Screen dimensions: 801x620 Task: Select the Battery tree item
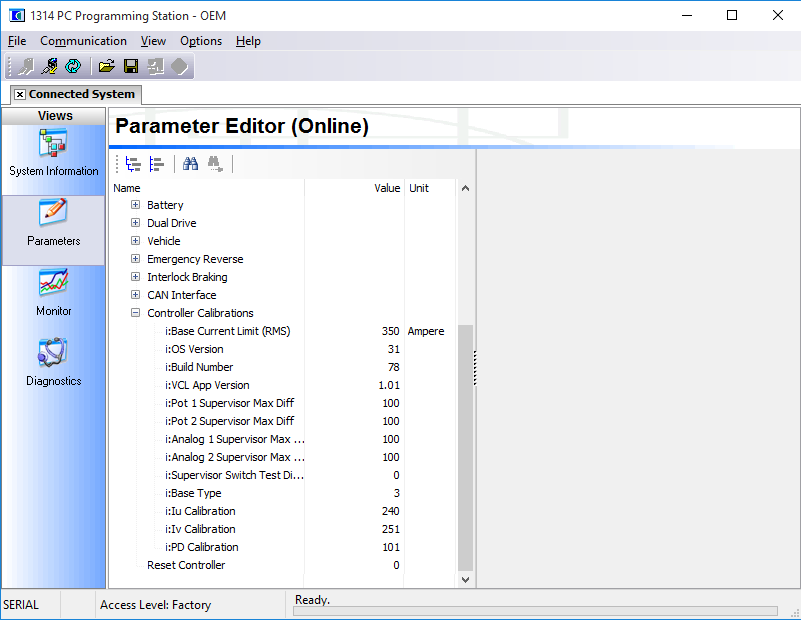point(165,205)
